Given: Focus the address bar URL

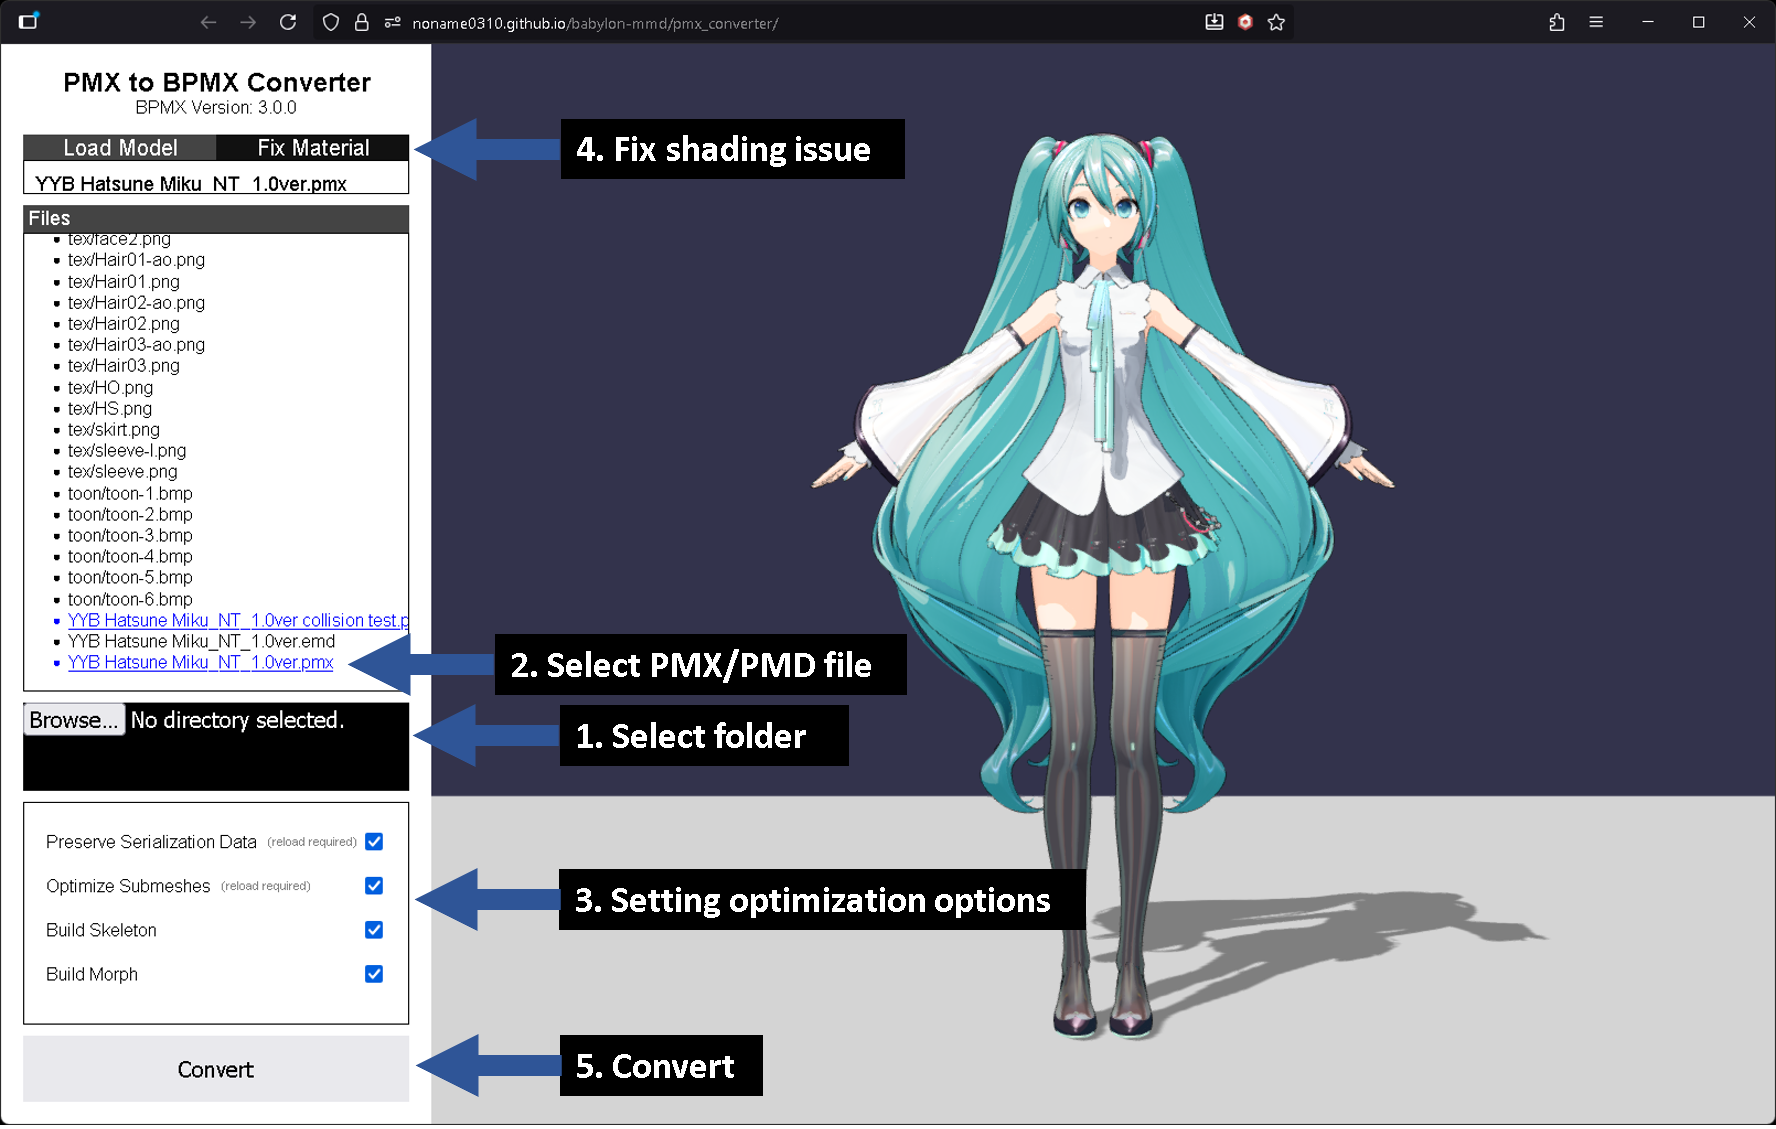Looking at the screenshot, I should coord(595,23).
